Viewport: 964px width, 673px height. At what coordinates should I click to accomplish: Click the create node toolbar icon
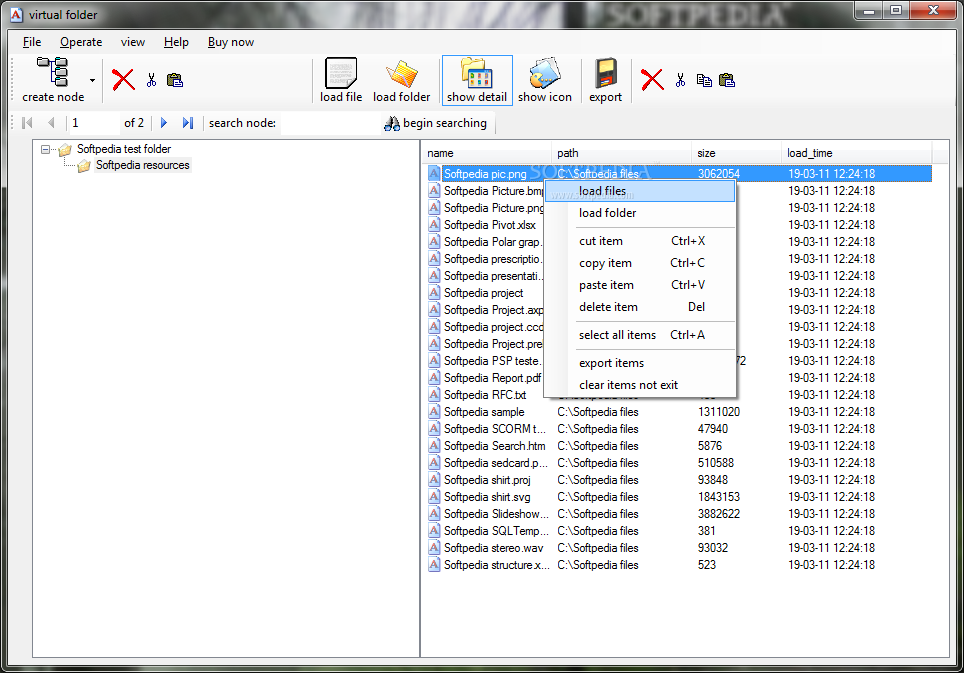pos(53,73)
